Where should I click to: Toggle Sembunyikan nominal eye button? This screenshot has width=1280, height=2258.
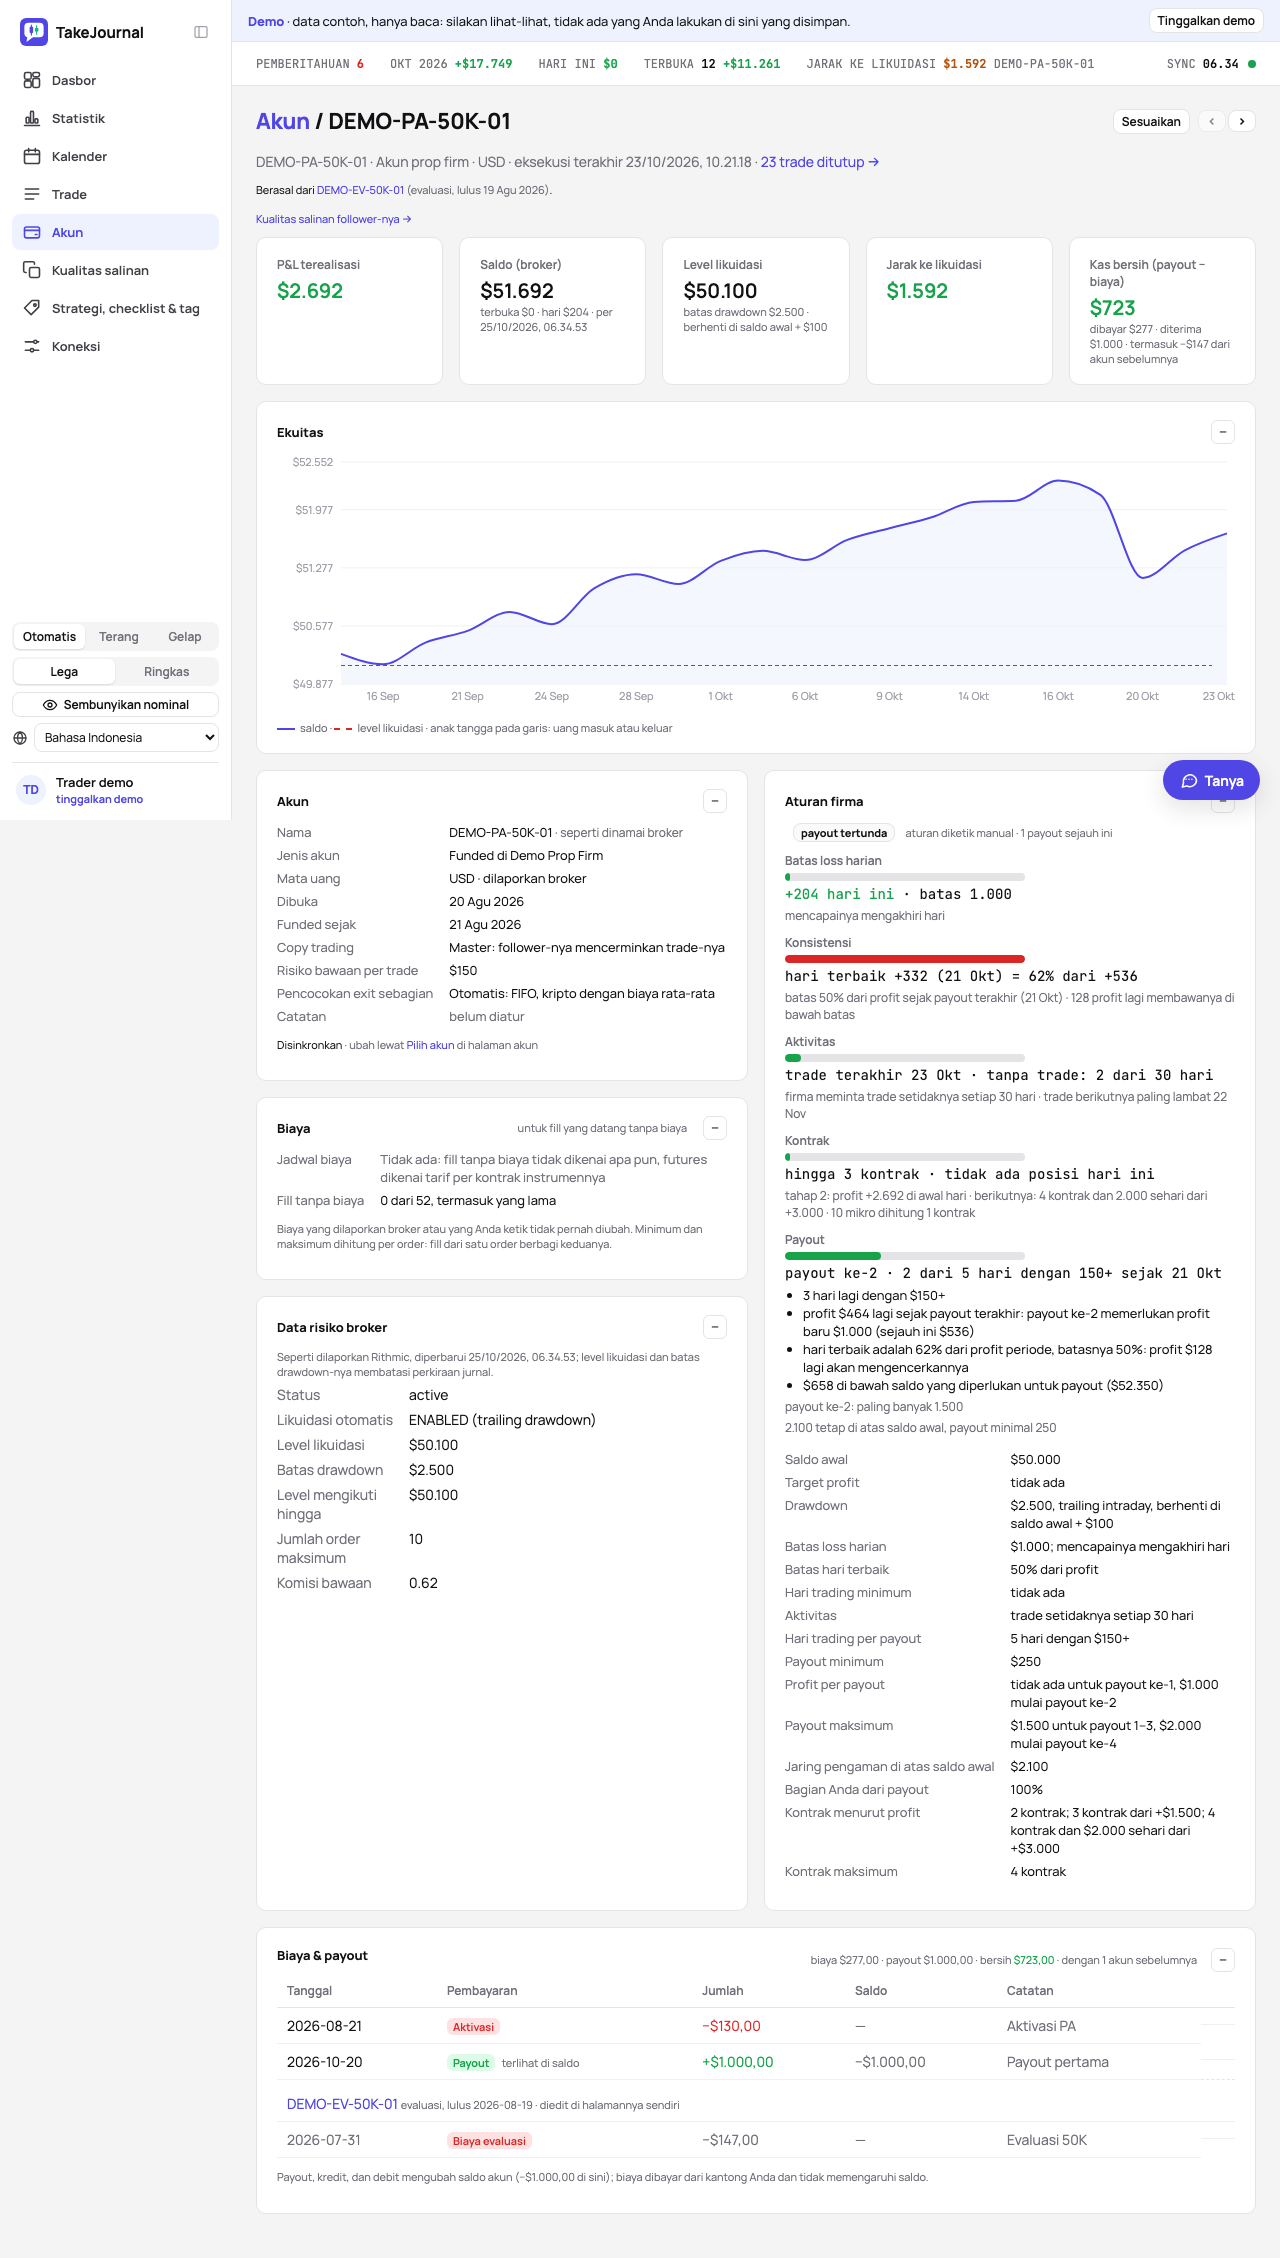[115, 705]
